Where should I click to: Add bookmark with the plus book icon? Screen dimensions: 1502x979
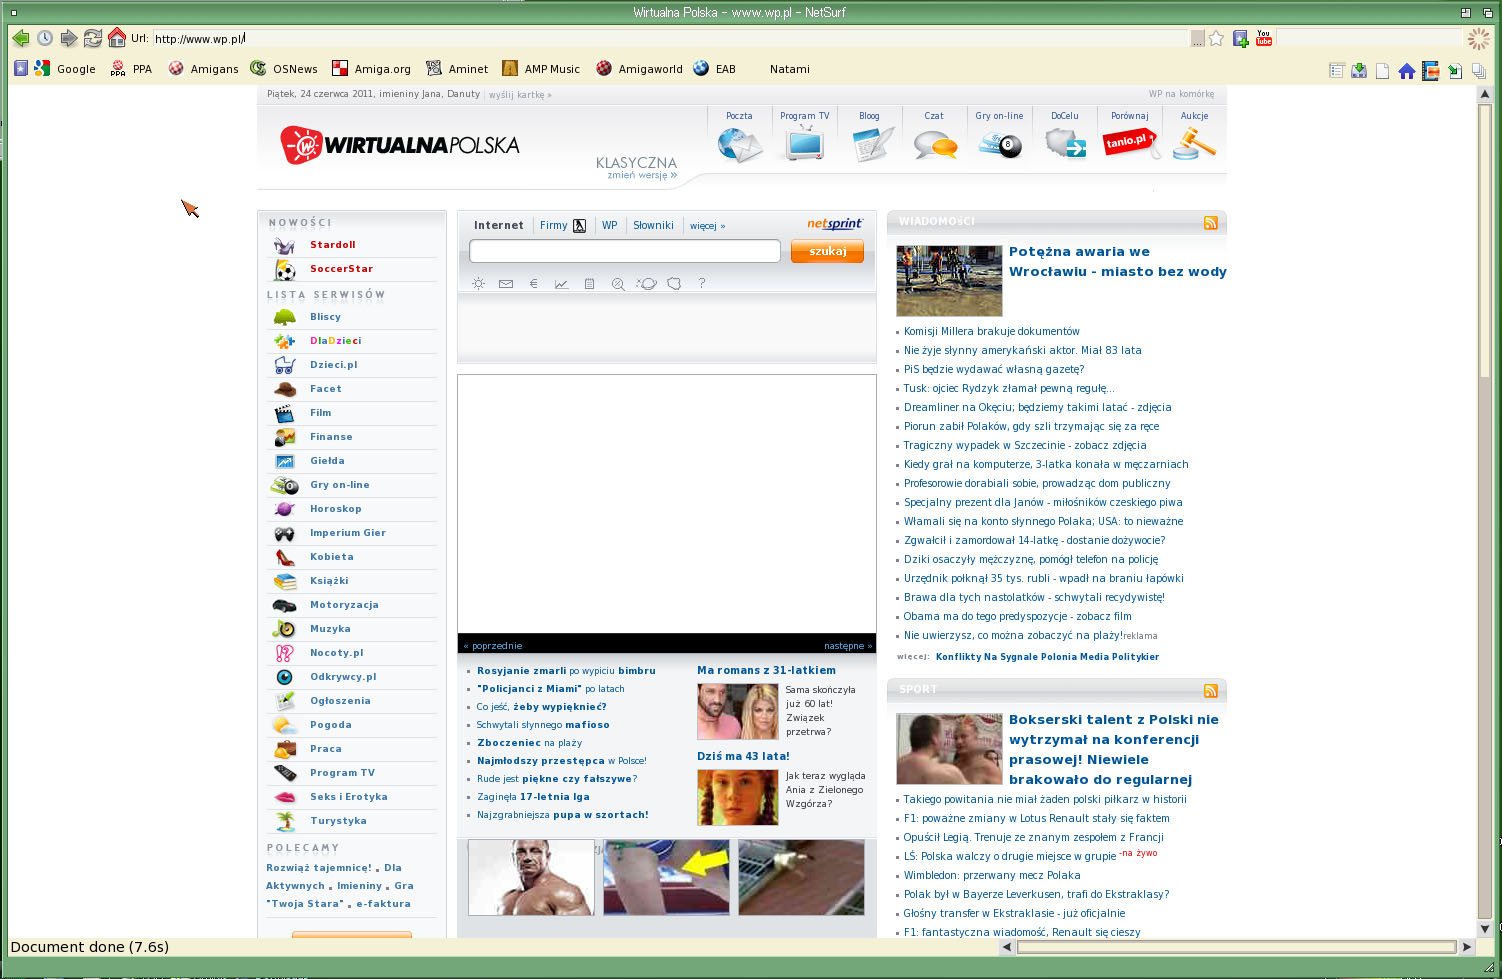tap(1240, 38)
